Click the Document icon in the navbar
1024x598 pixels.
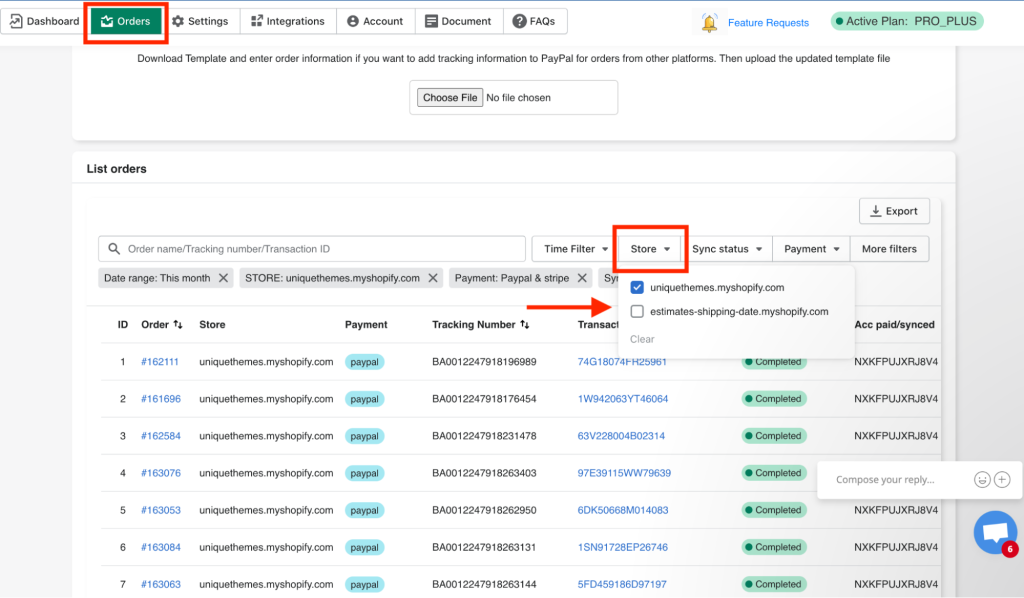tap(429, 20)
